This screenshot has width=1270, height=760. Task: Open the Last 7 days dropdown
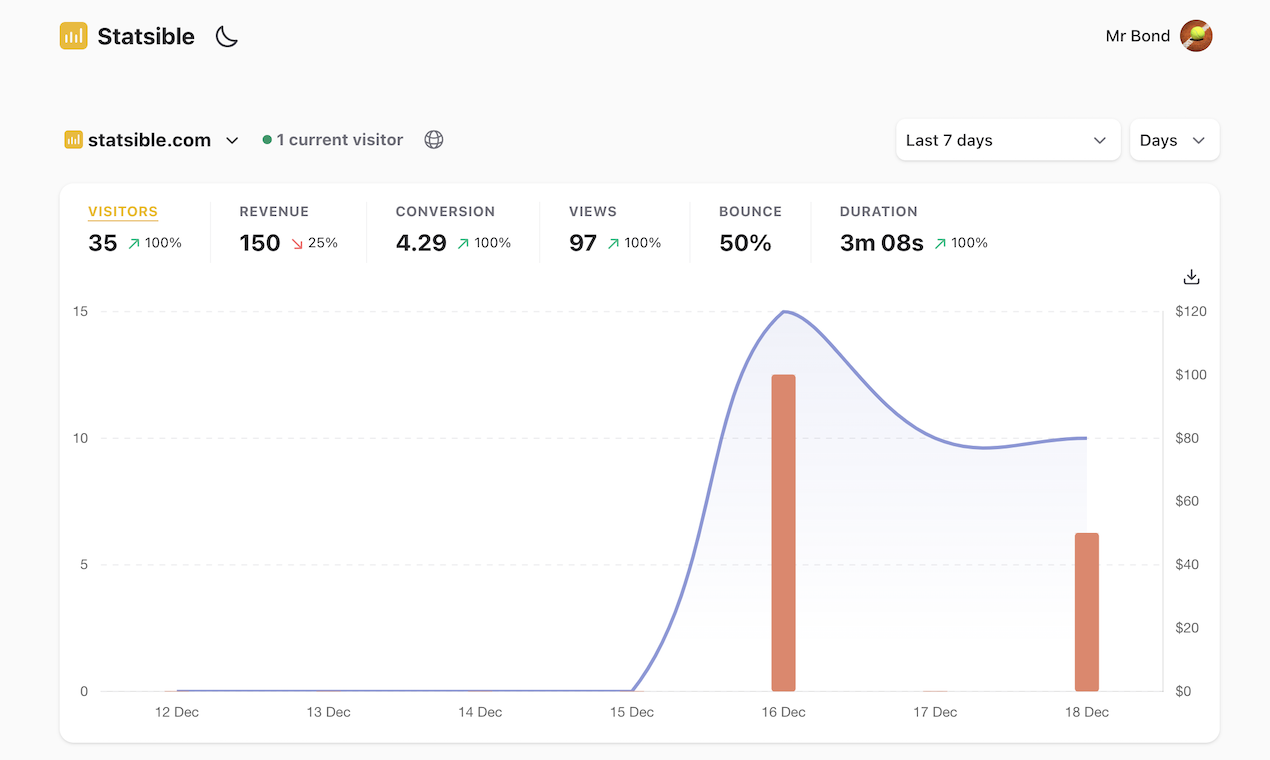(x=1007, y=140)
